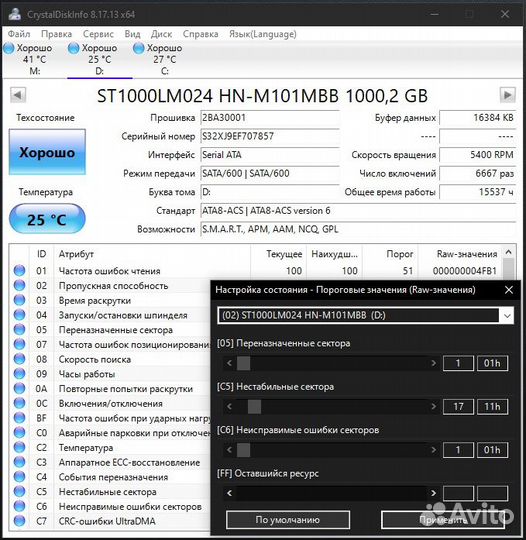Click the CrystalDiskInfo app icon in title bar

14,14
